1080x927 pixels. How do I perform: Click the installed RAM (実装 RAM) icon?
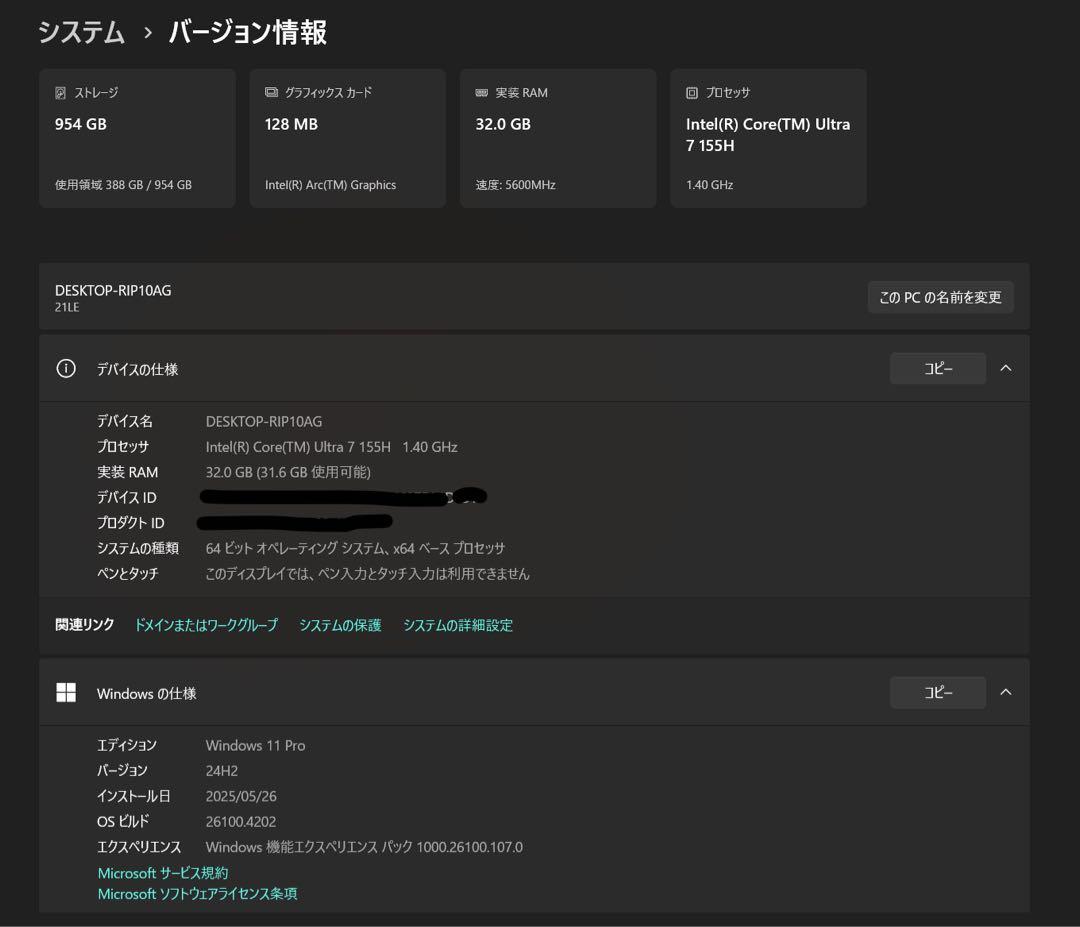(x=482, y=92)
